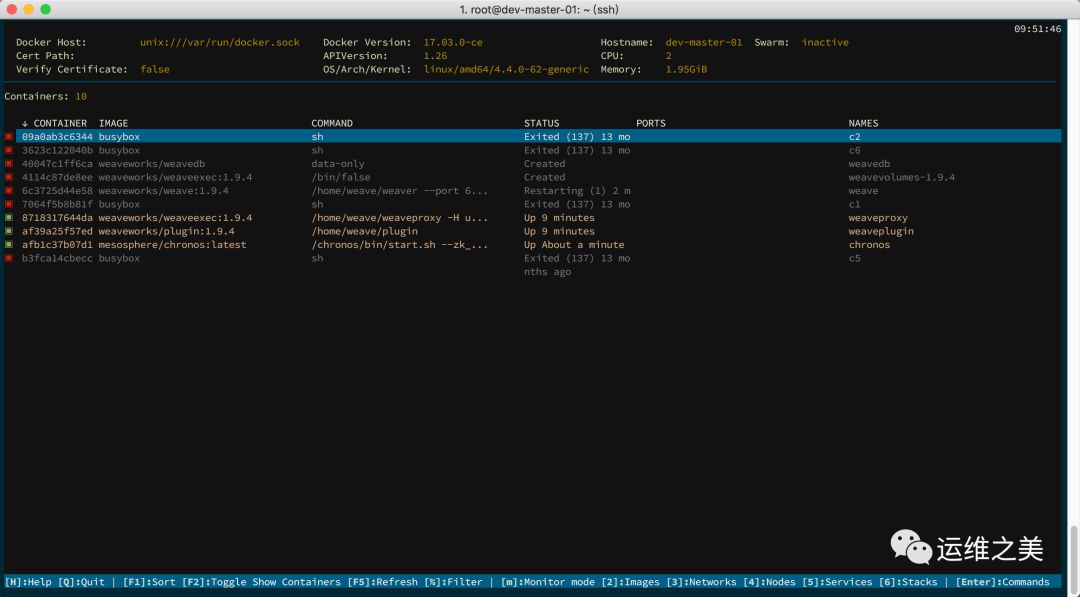The image size is (1080, 597).
Task: Click the [%]:Filter option
Action: pos(453,582)
